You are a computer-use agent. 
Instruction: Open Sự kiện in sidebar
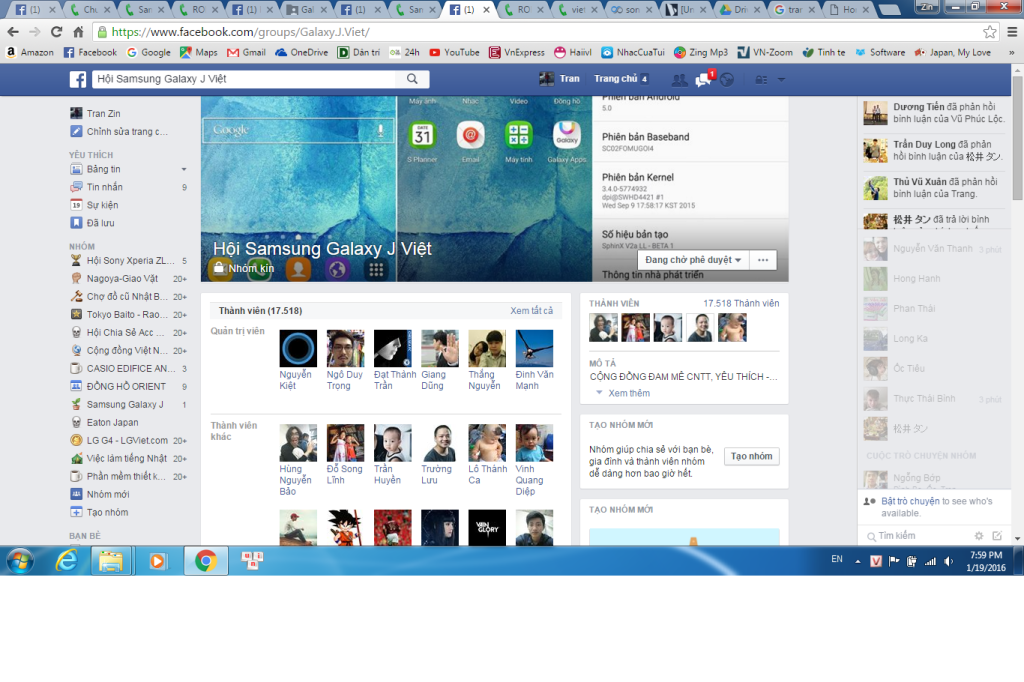point(94,205)
